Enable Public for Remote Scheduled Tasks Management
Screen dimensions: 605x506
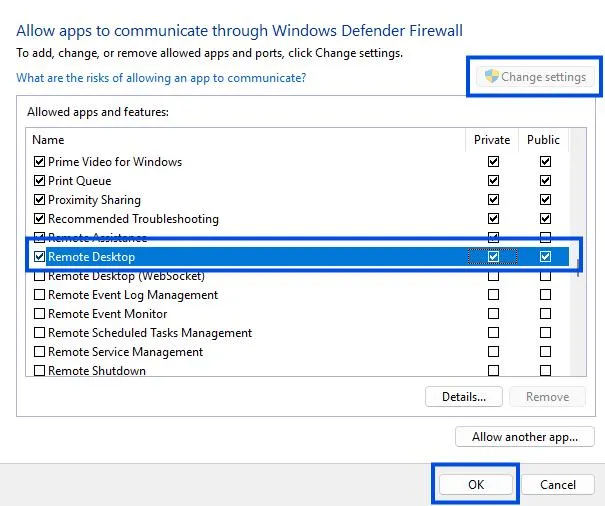545,332
